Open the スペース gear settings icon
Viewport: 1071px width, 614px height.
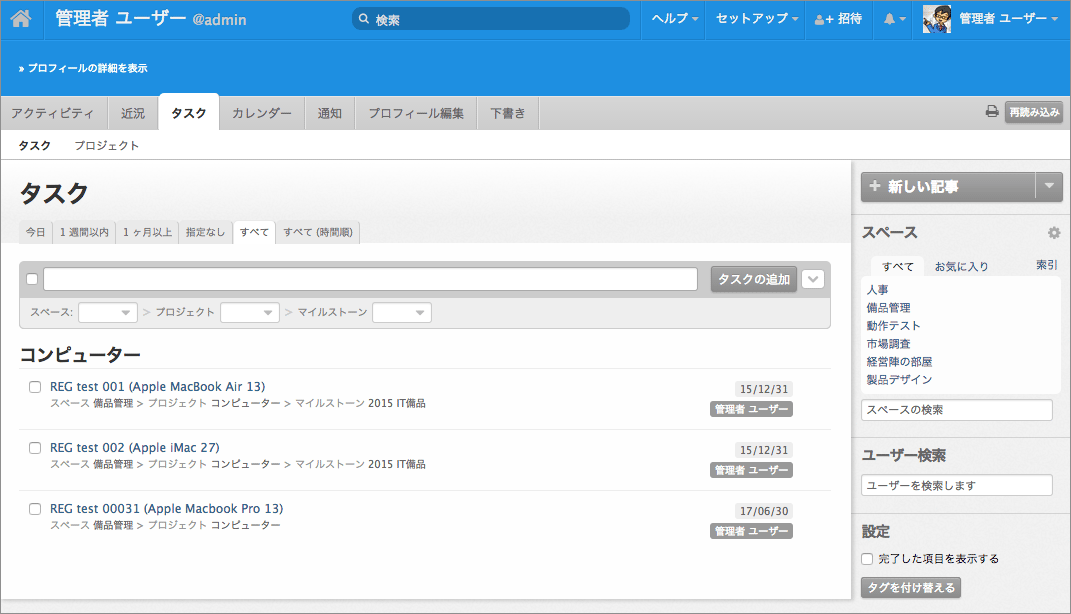[x=1054, y=233]
